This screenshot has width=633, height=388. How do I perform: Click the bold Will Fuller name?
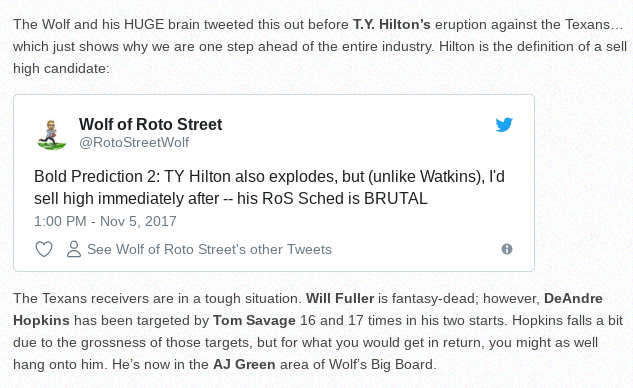tap(340, 298)
